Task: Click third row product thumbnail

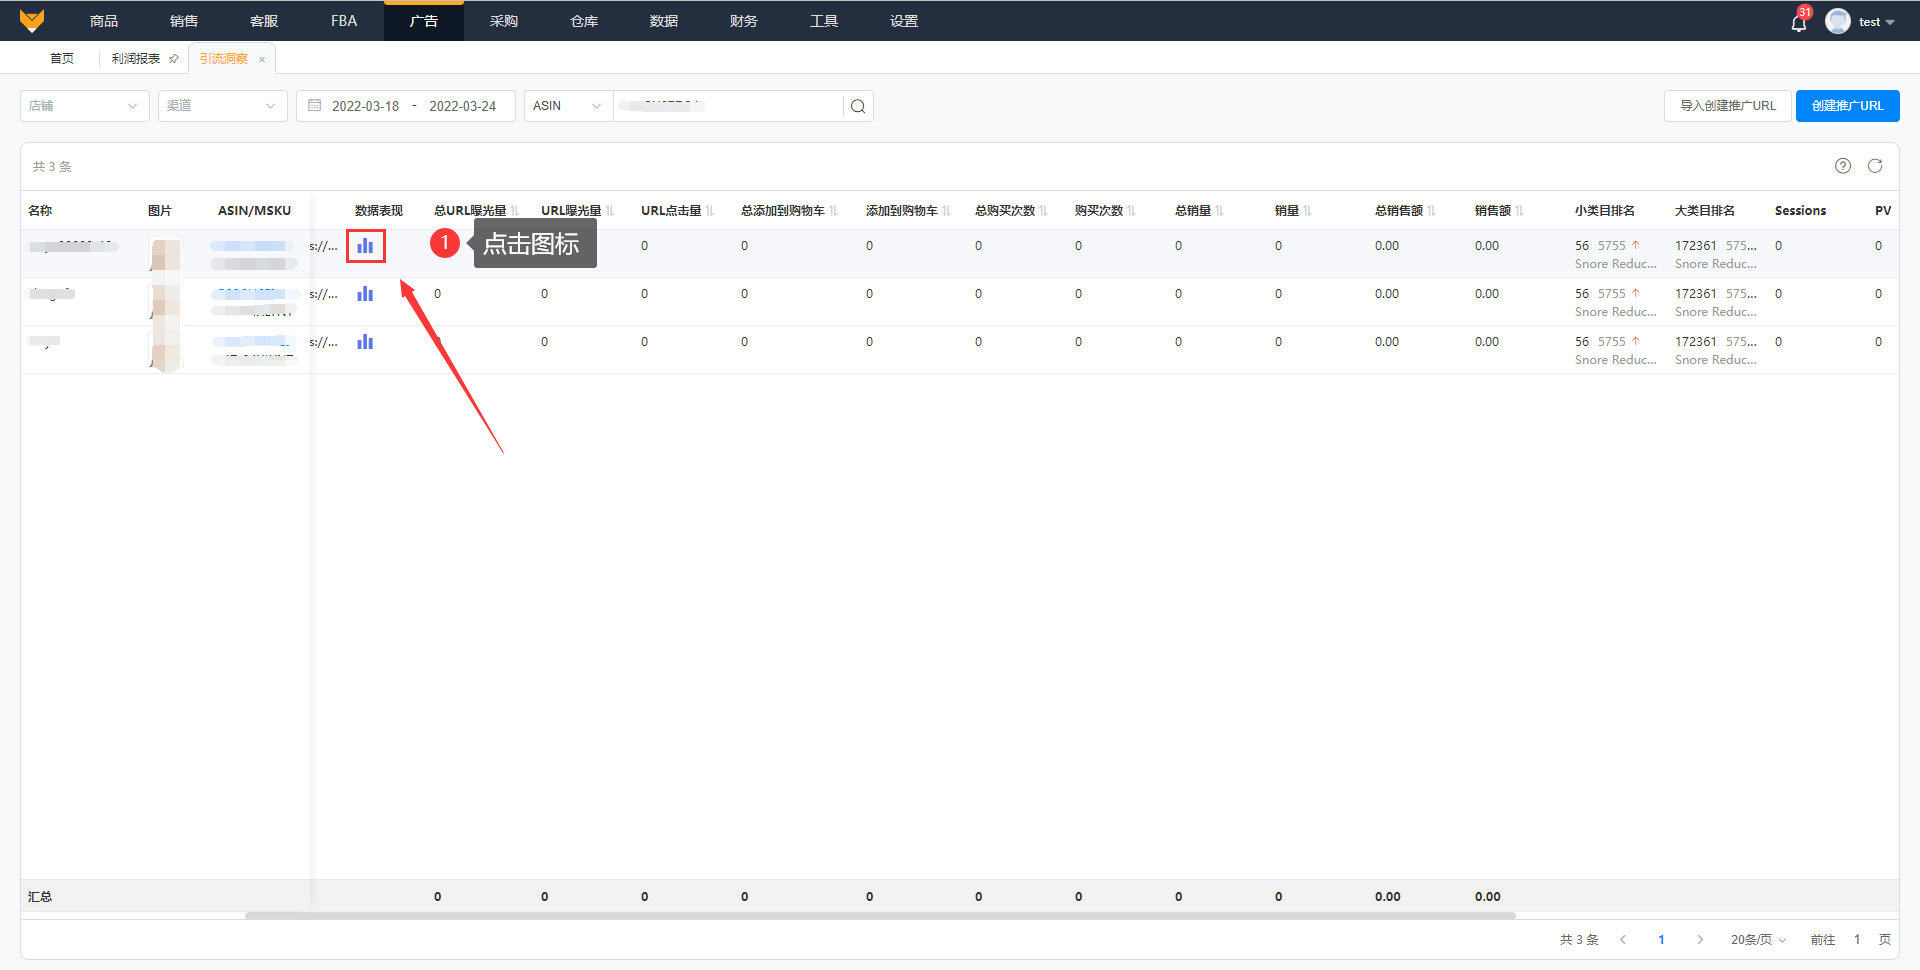Action: (165, 350)
